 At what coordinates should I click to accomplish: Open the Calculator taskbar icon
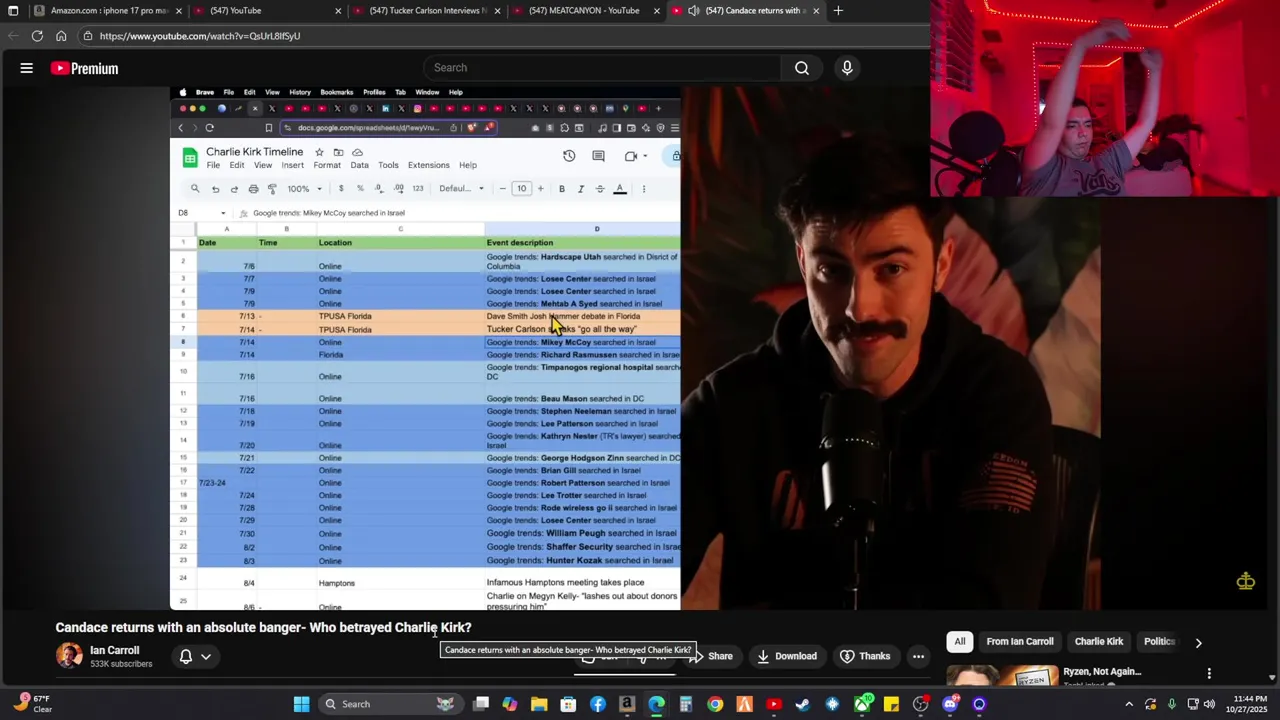686,704
